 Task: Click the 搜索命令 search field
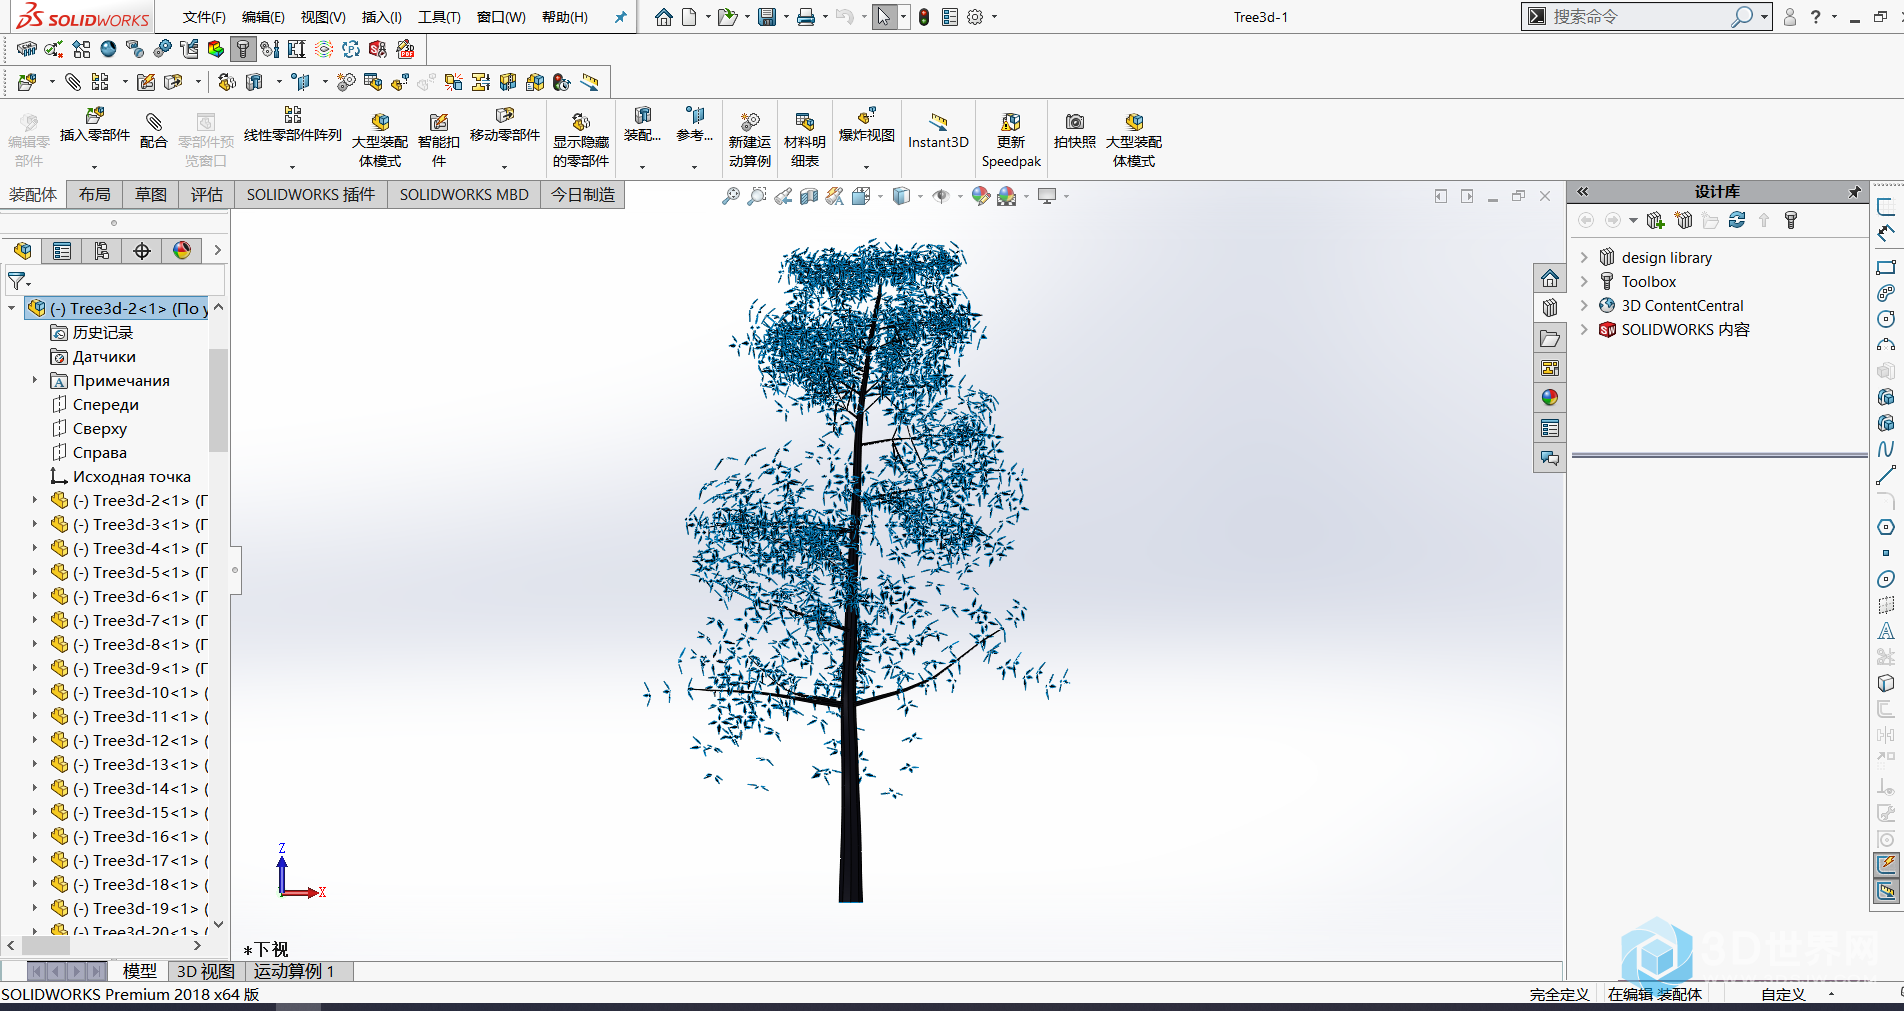1640,17
